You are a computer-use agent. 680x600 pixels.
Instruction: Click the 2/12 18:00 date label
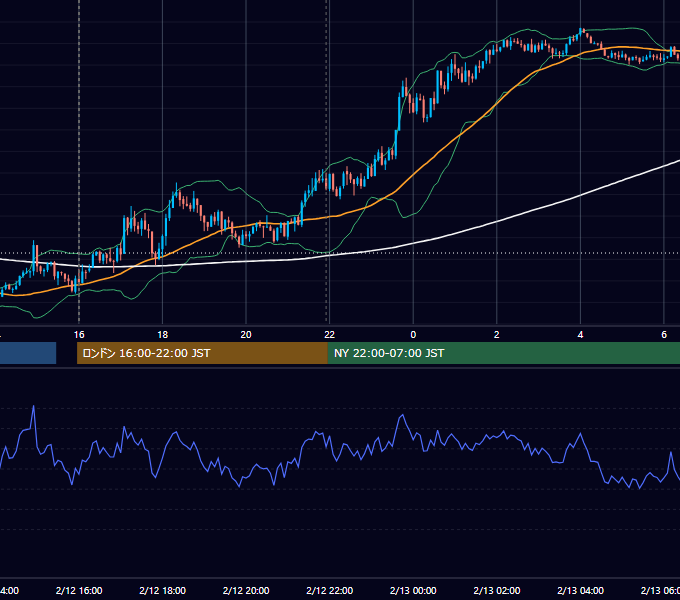coord(163,591)
